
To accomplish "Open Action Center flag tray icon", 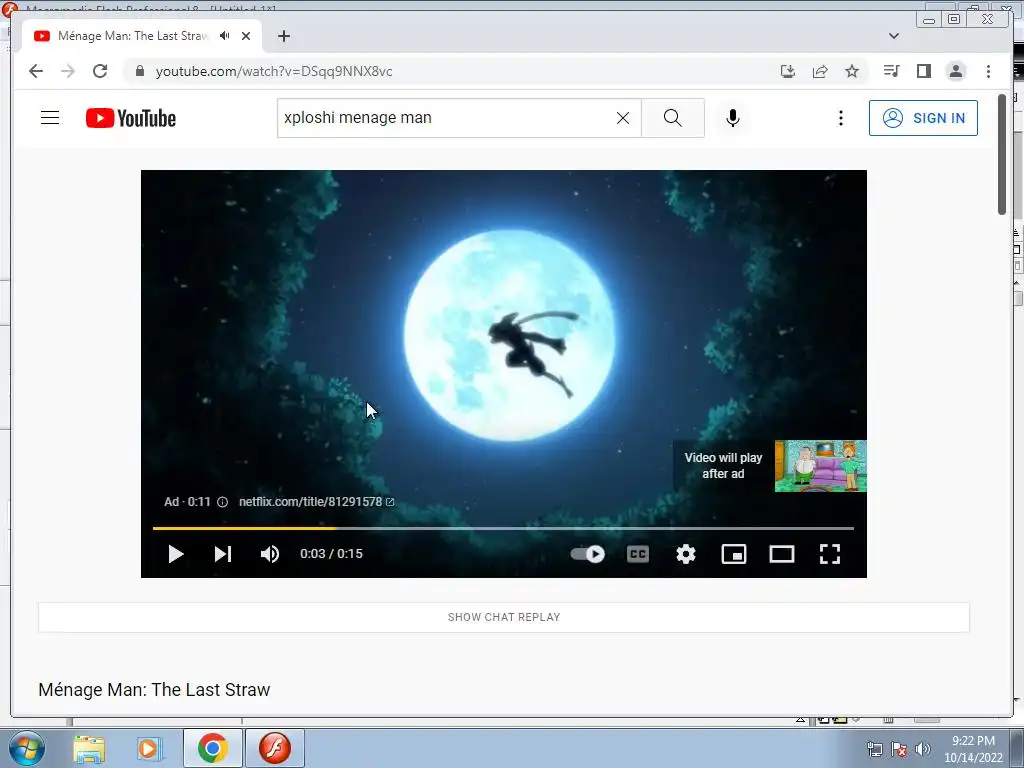I will 899,749.
